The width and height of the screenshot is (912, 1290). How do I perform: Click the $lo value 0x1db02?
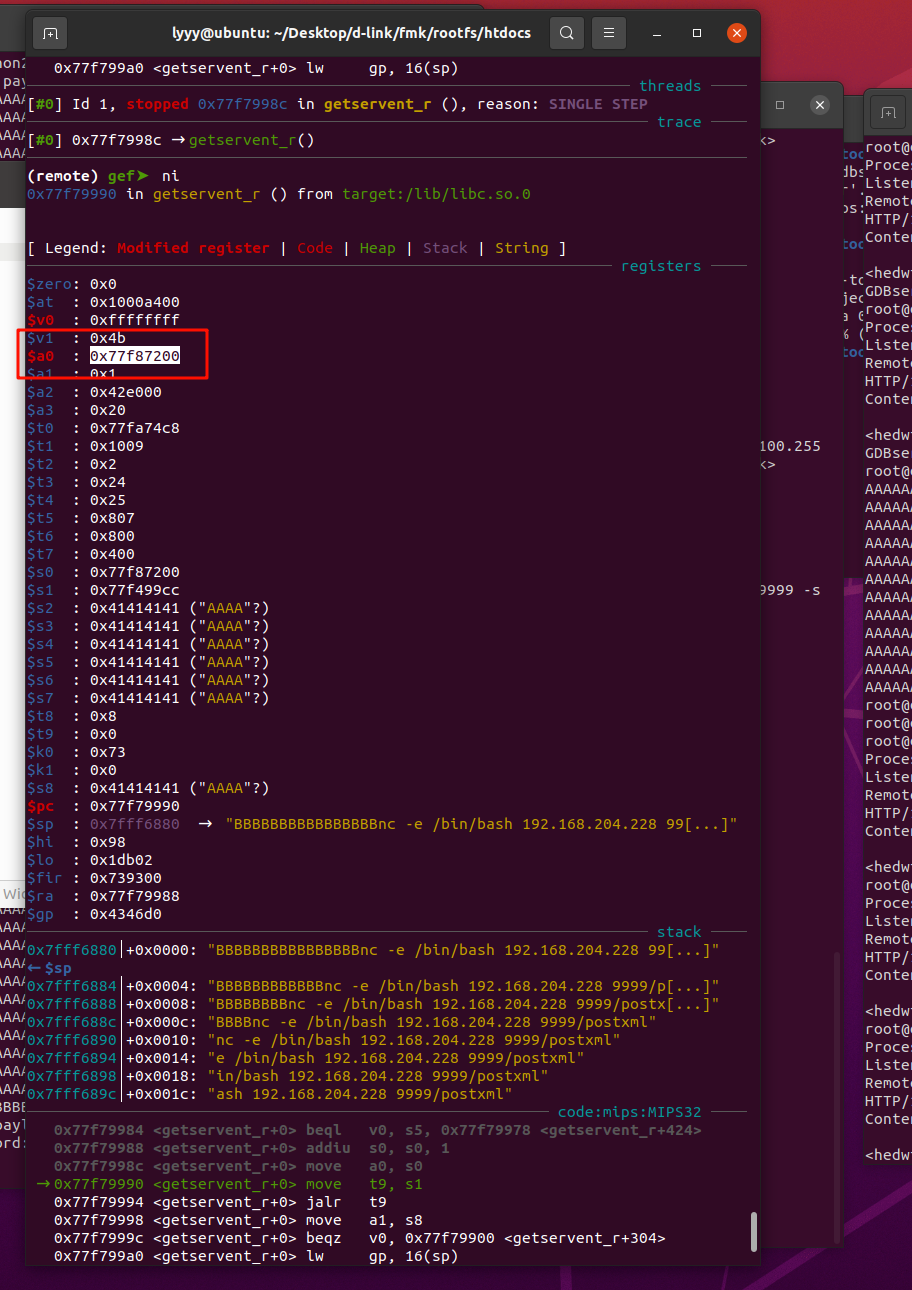pos(121,860)
